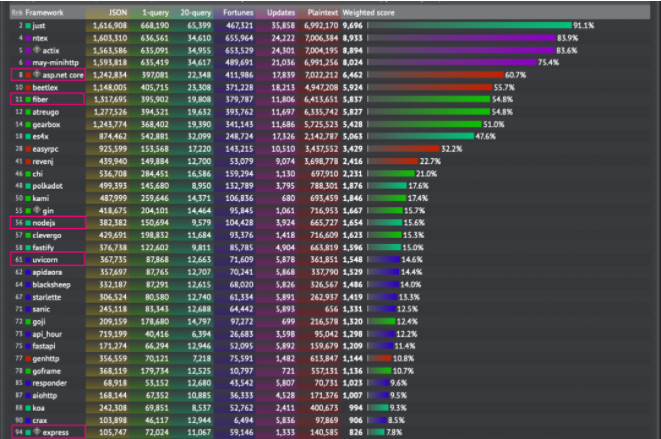661x439 pixels.
Task: Open the goframe framework link
Action: (47, 371)
